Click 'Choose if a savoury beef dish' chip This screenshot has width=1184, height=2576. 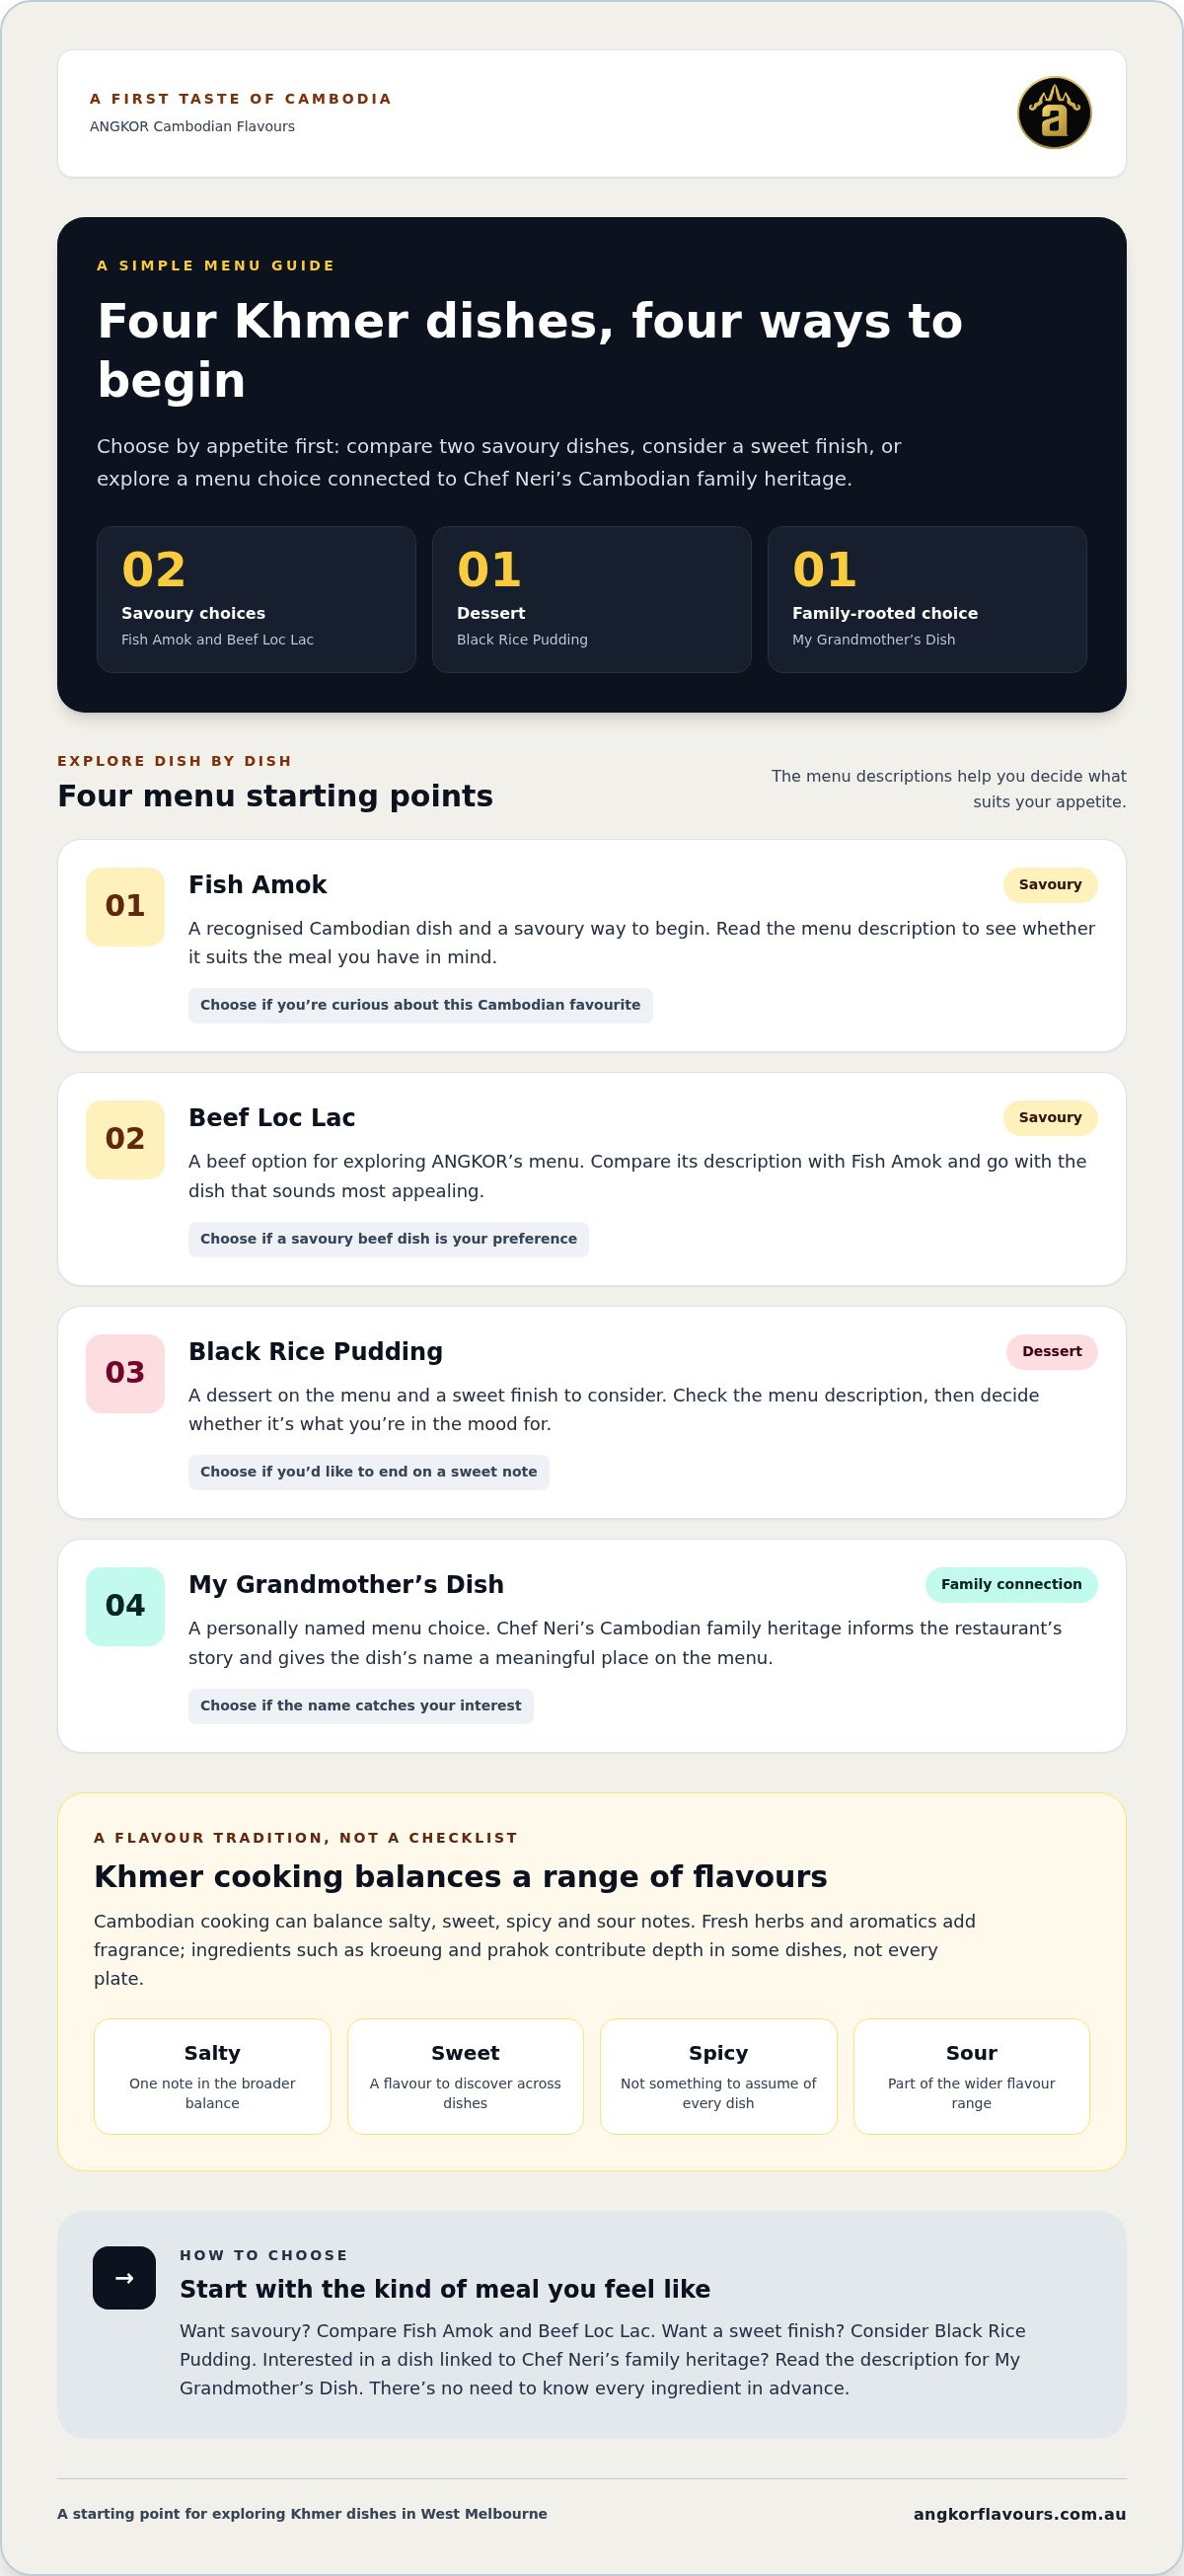389,1239
